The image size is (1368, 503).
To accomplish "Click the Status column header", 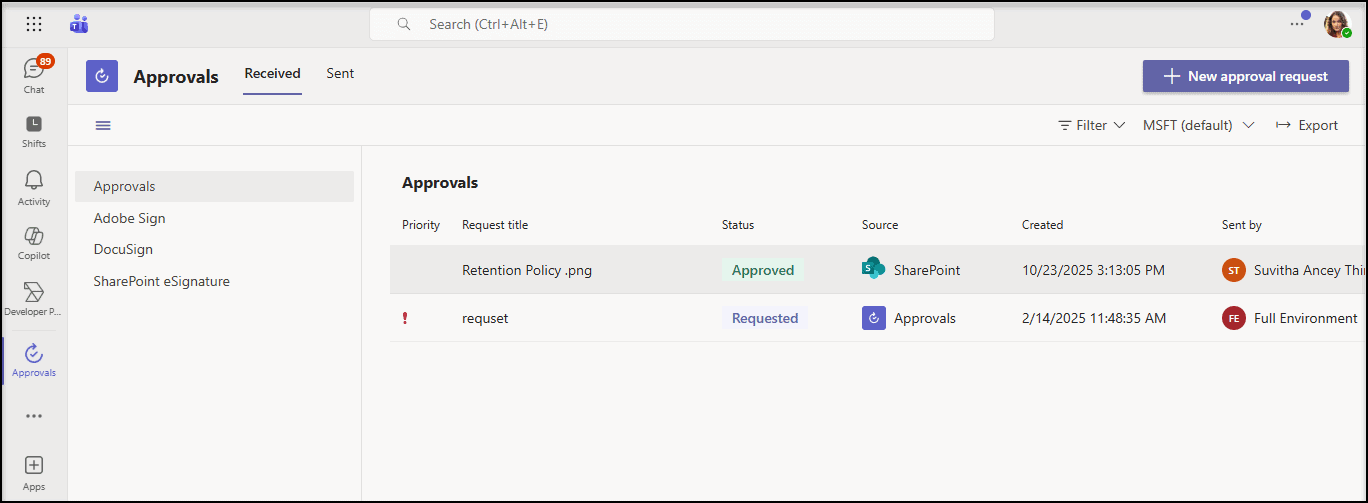I will pyautogui.click(x=738, y=225).
